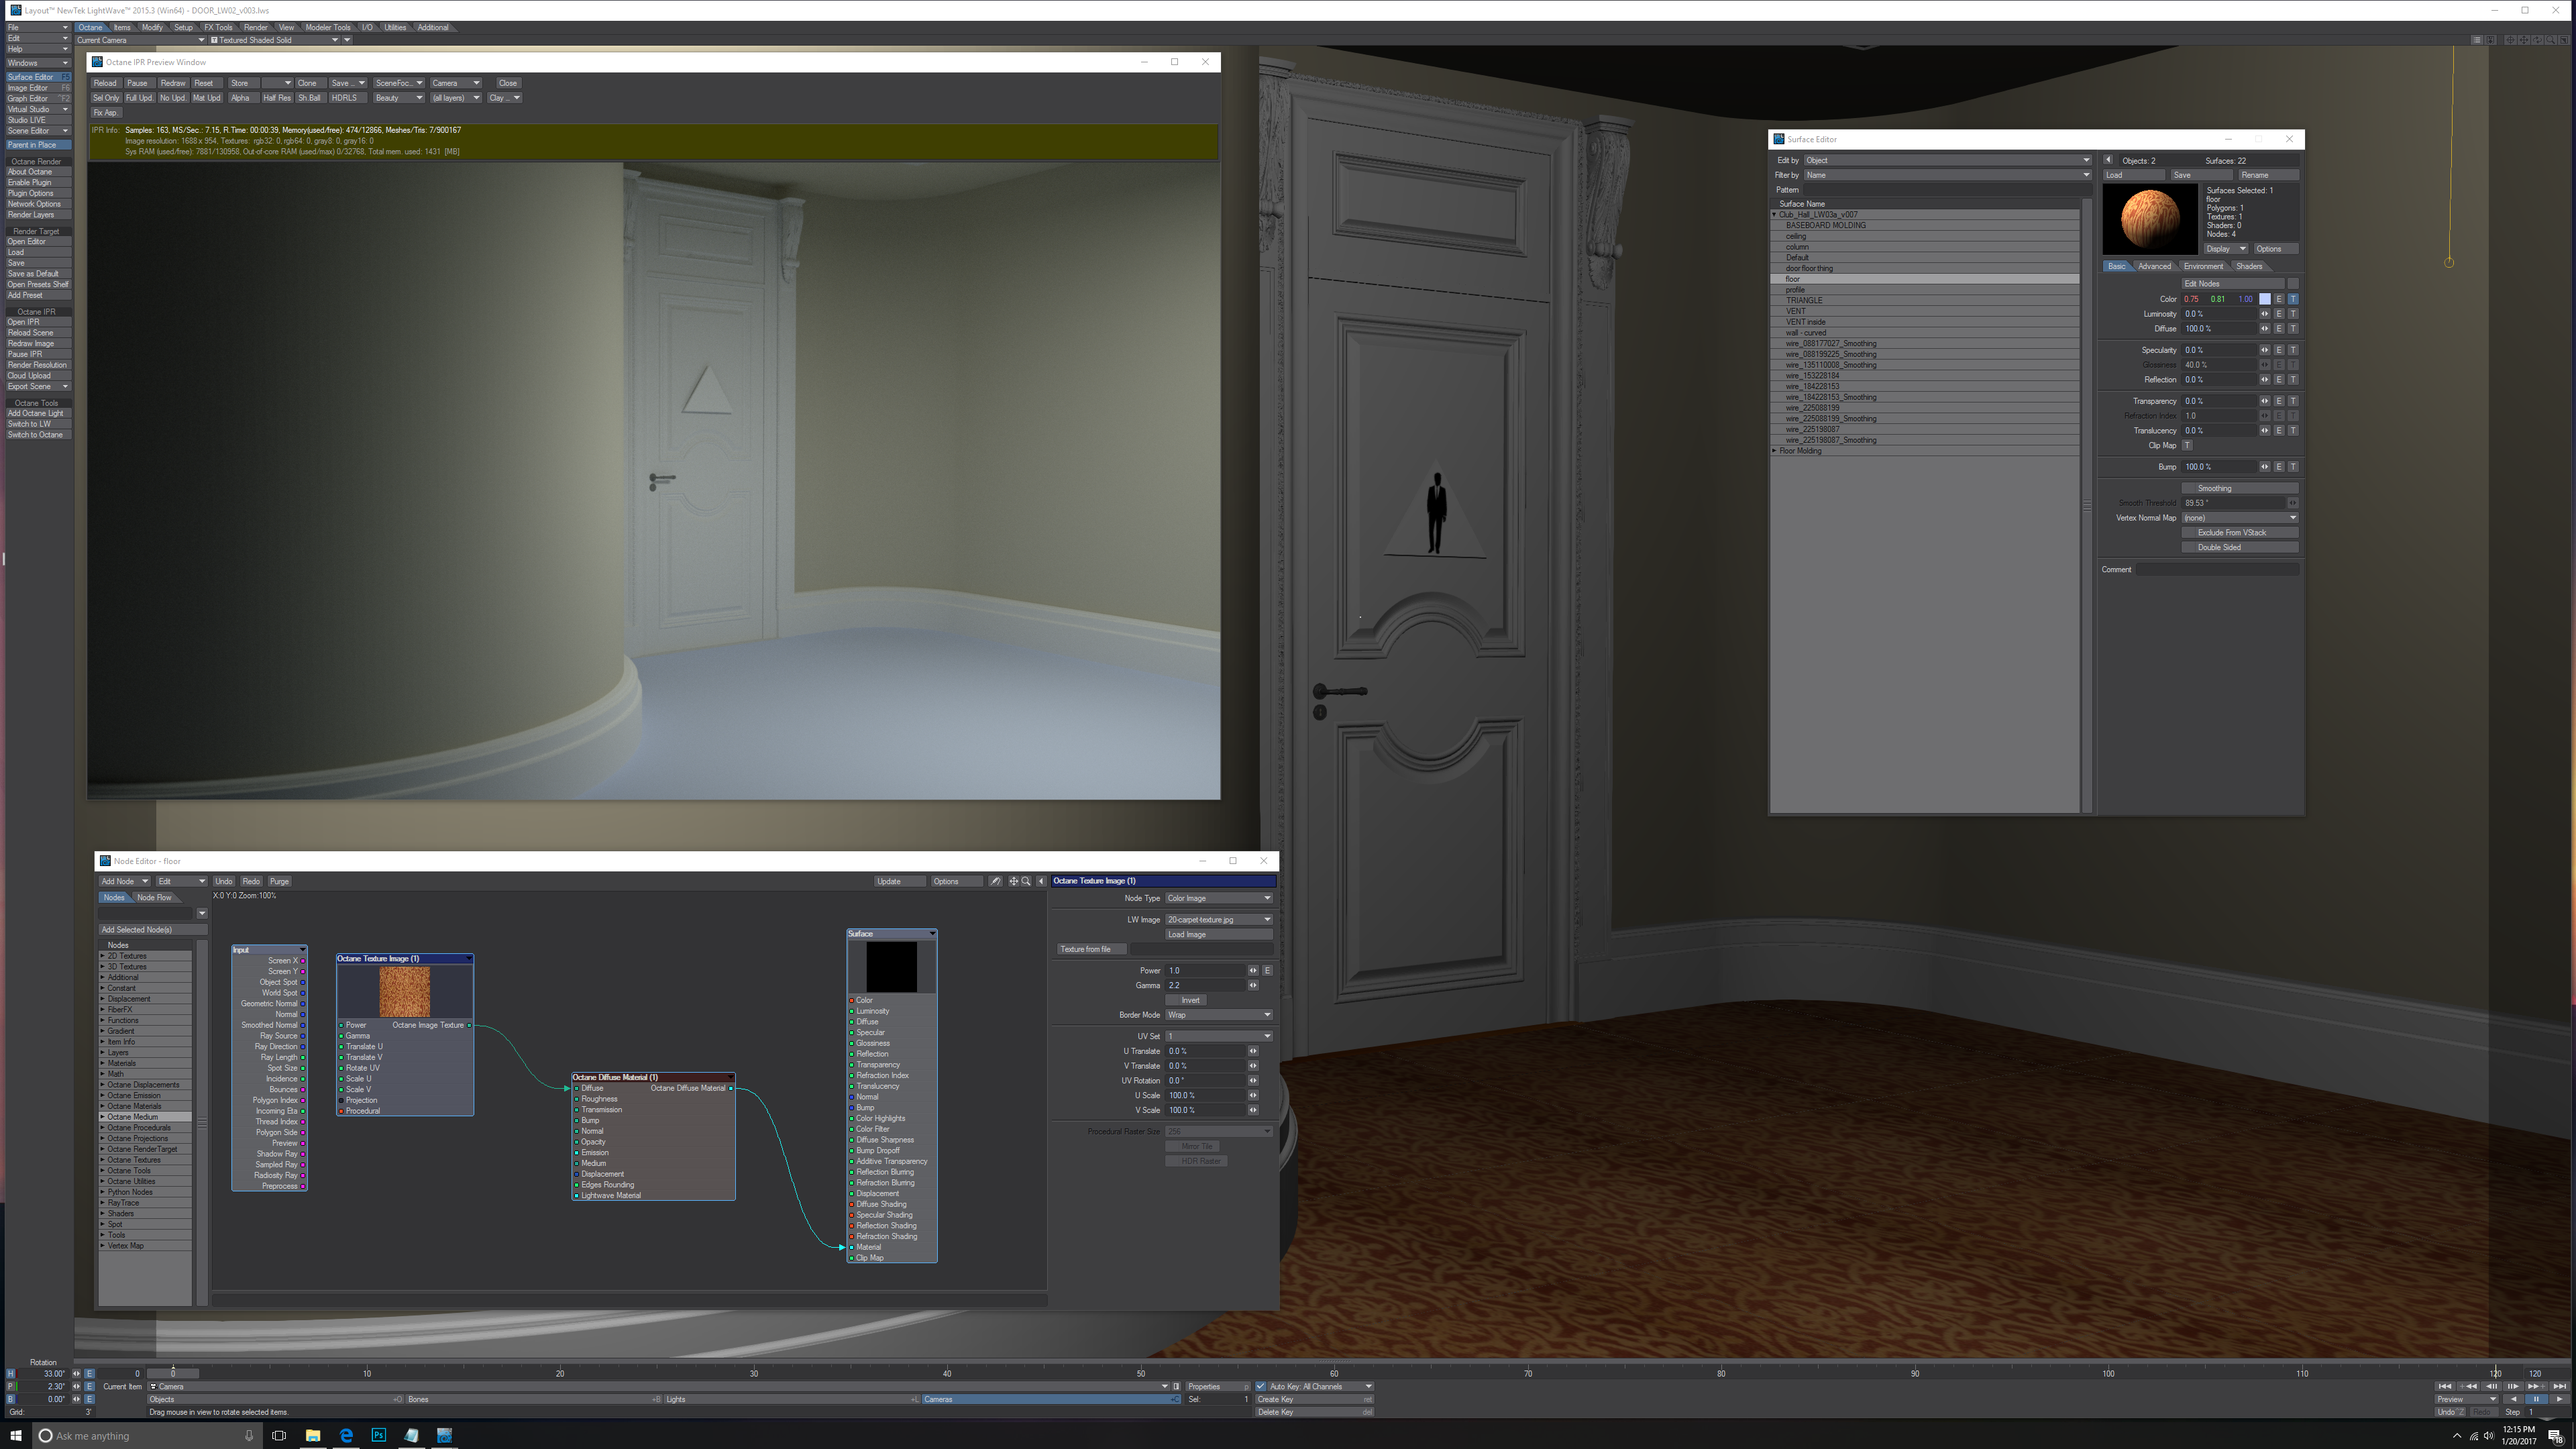The height and width of the screenshot is (1449, 2576).
Task: Click Bump texture T button
Action: pyautogui.click(x=2293, y=467)
